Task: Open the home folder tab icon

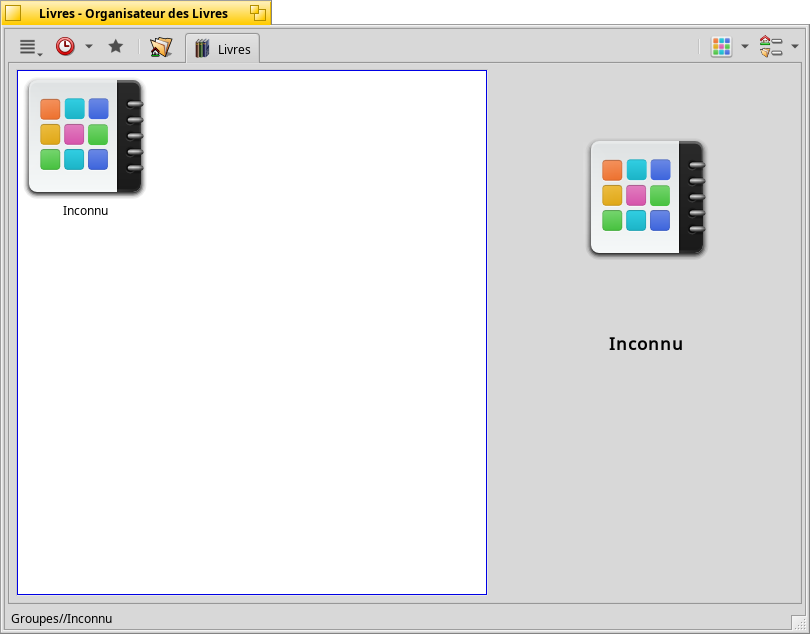Action: click(x=161, y=48)
